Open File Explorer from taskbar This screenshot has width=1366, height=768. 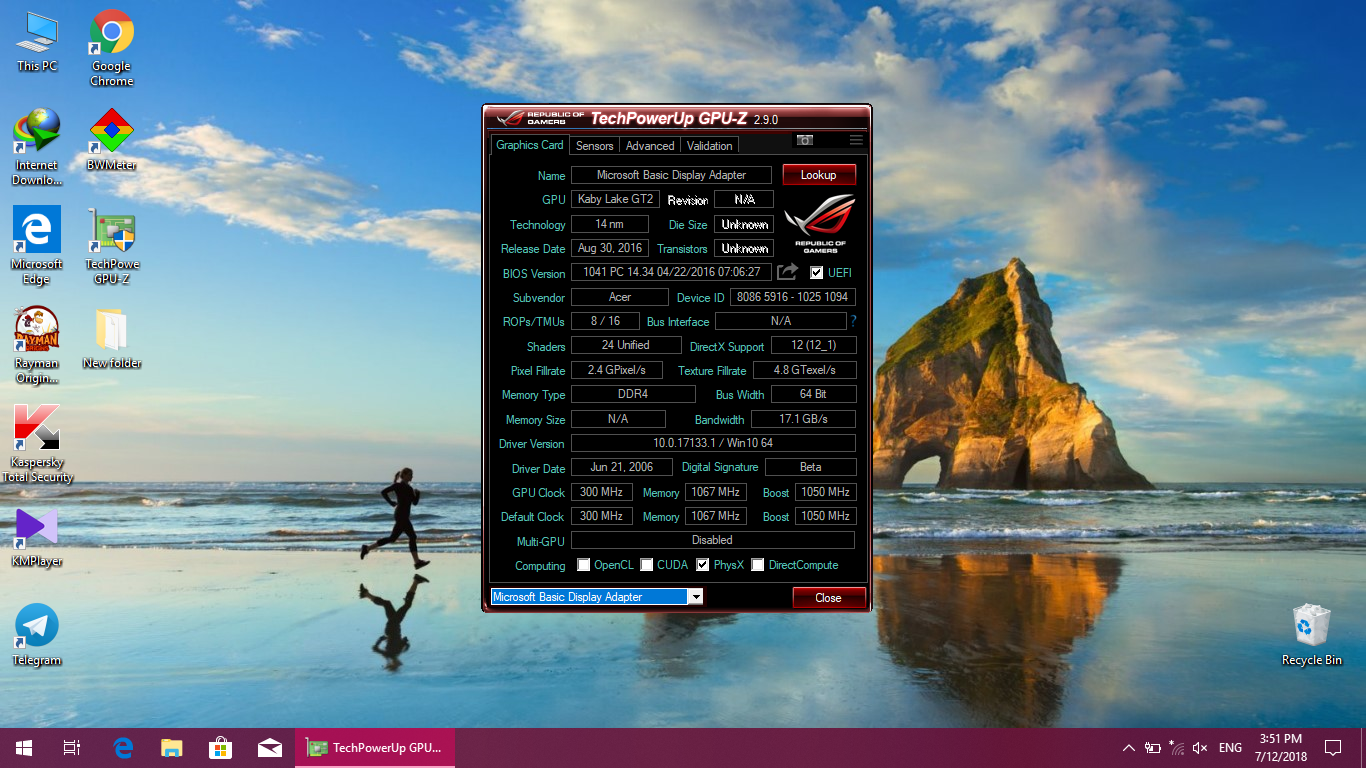coord(172,747)
